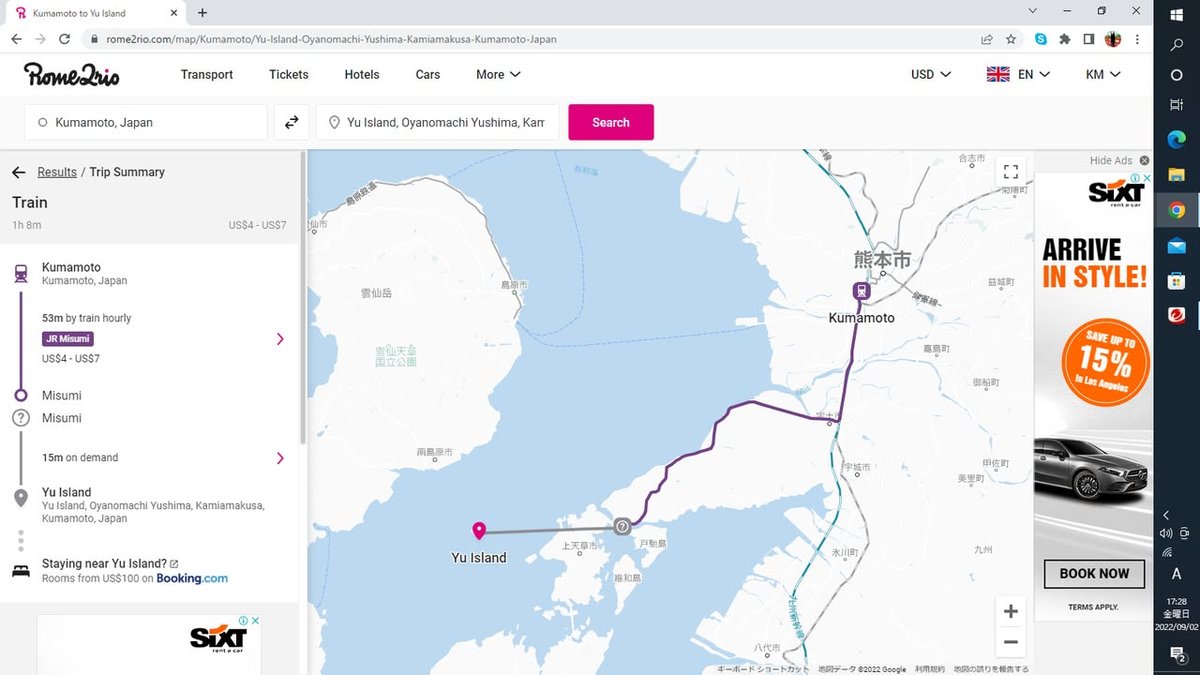This screenshot has height=675, width=1200.
Task: Open the KM distance unit dropdown
Action: (1102, 74)
